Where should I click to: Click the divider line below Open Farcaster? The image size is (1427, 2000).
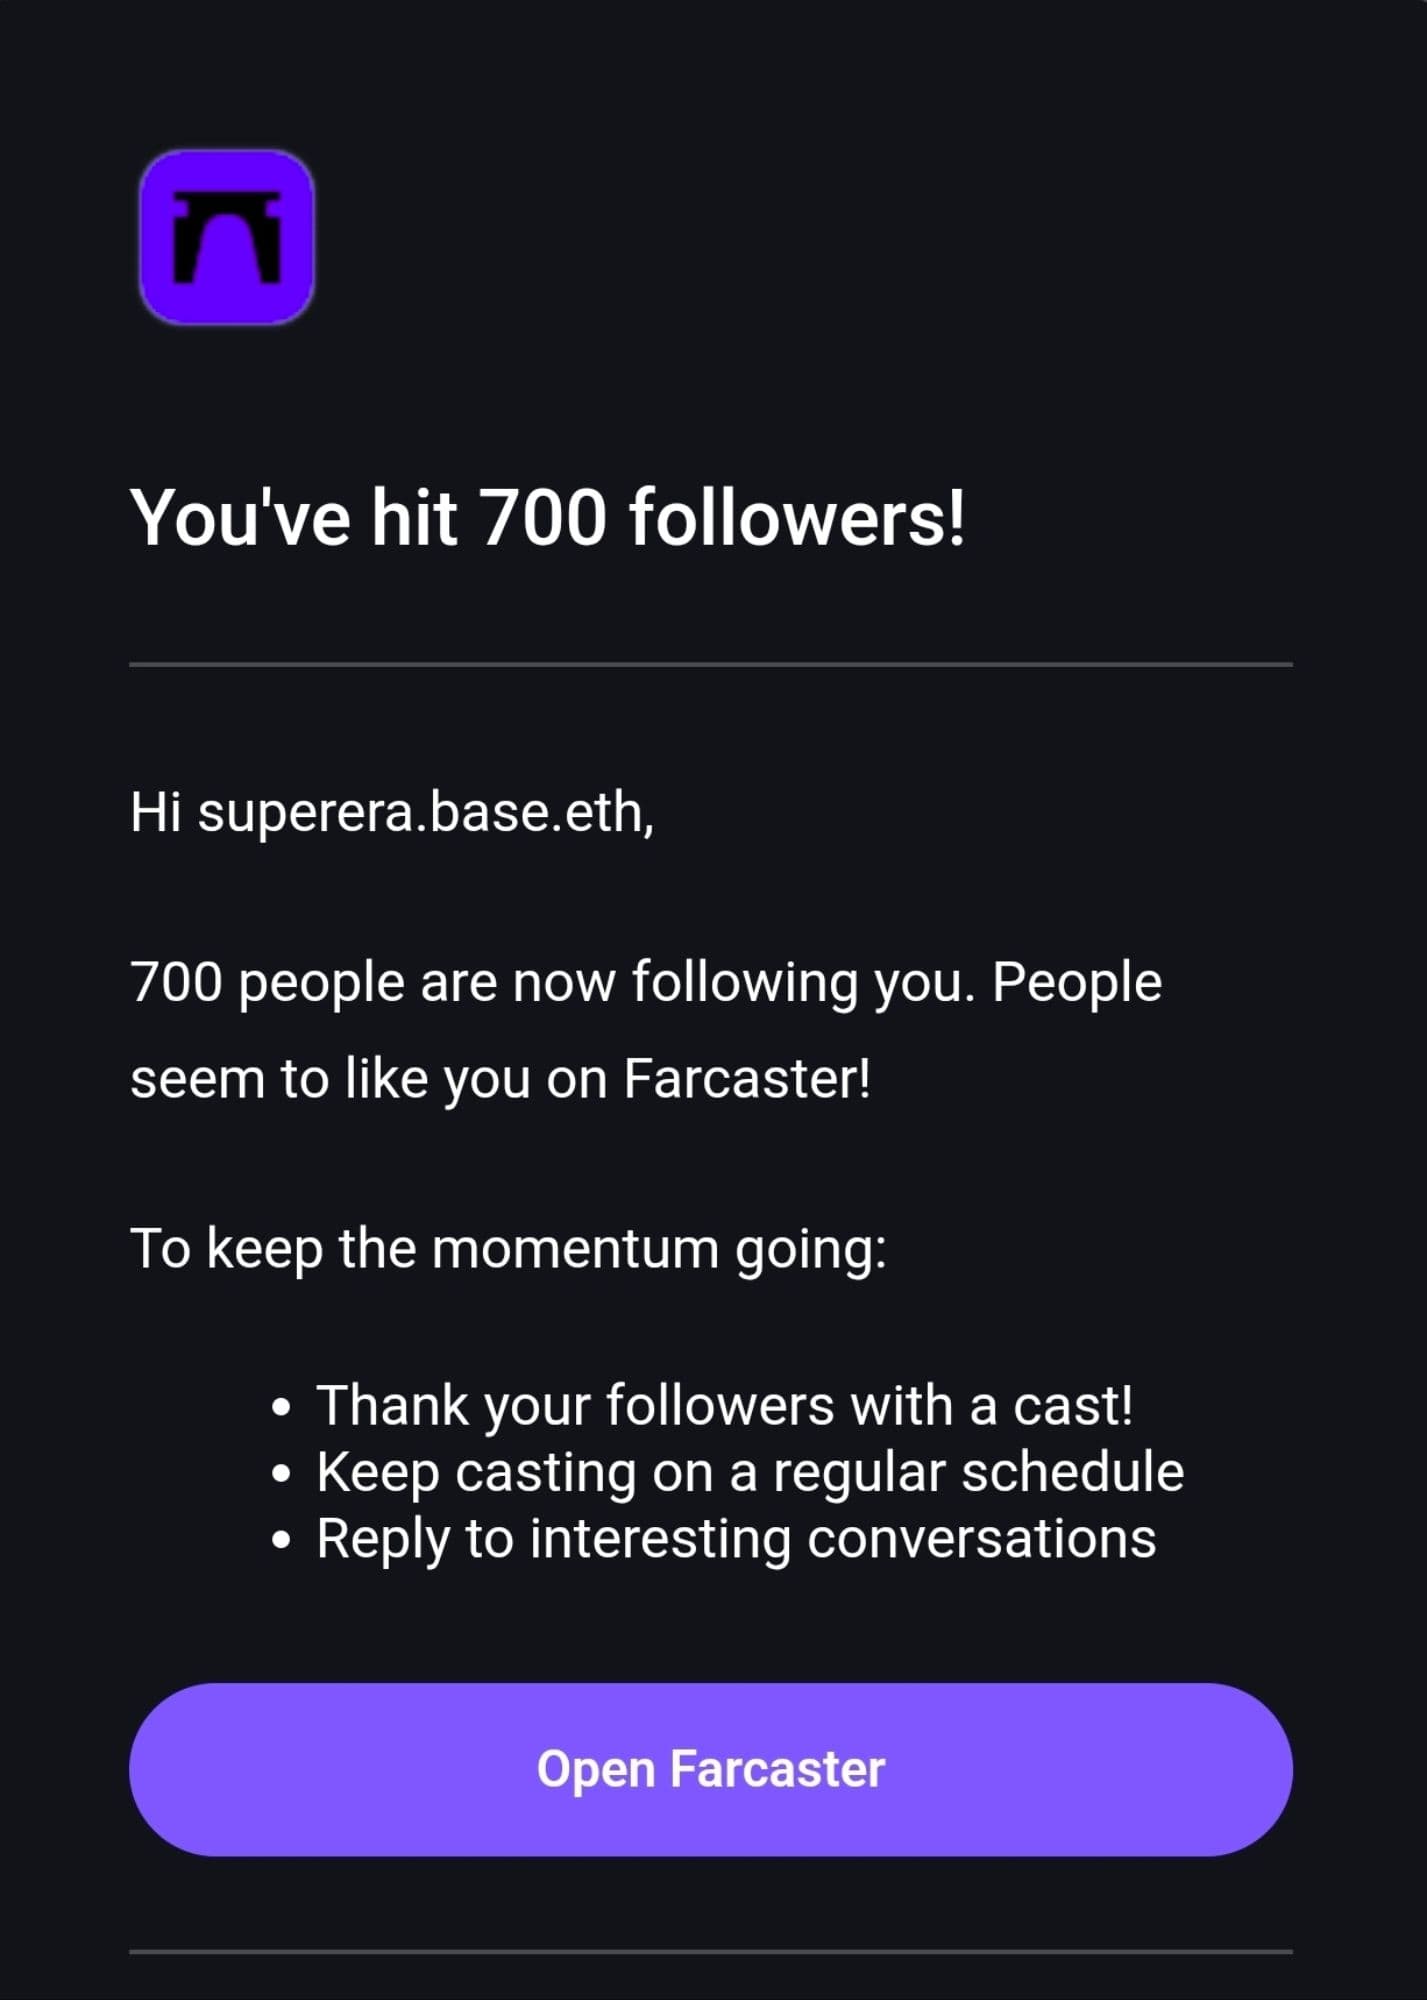click(x=710, y=1951)
